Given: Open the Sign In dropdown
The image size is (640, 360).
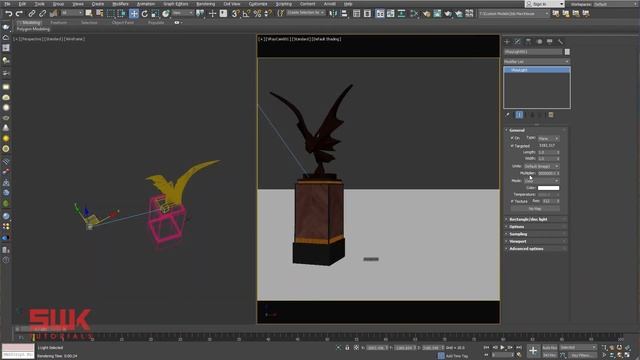Looking at the screenshot, I should coord(544,4).
